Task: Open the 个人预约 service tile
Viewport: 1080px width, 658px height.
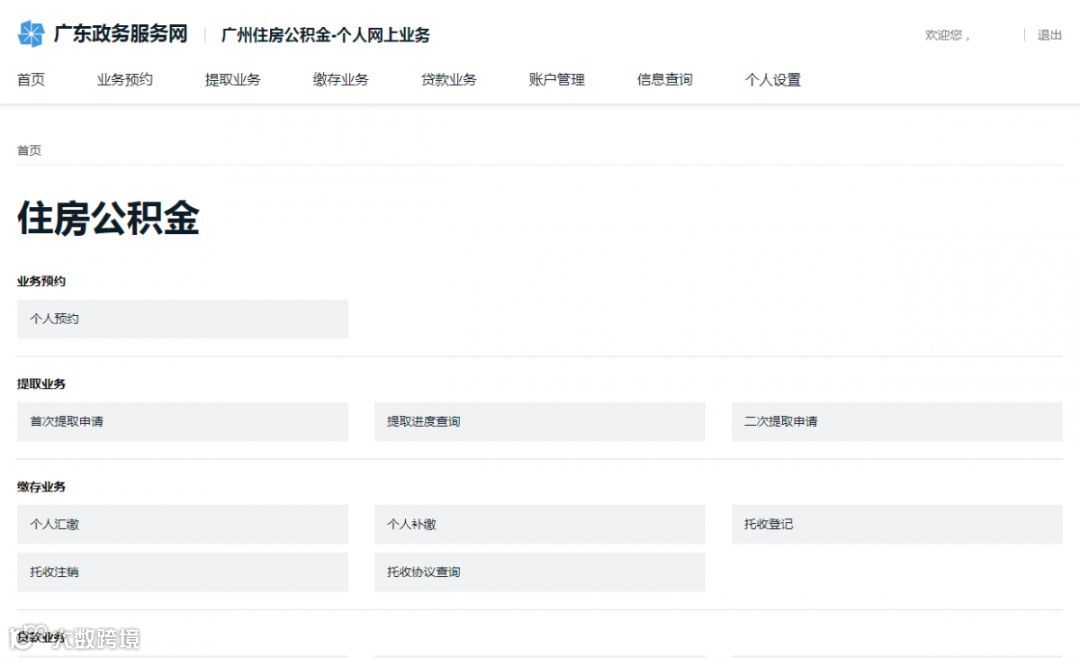Action: click(x=183, y=318)
